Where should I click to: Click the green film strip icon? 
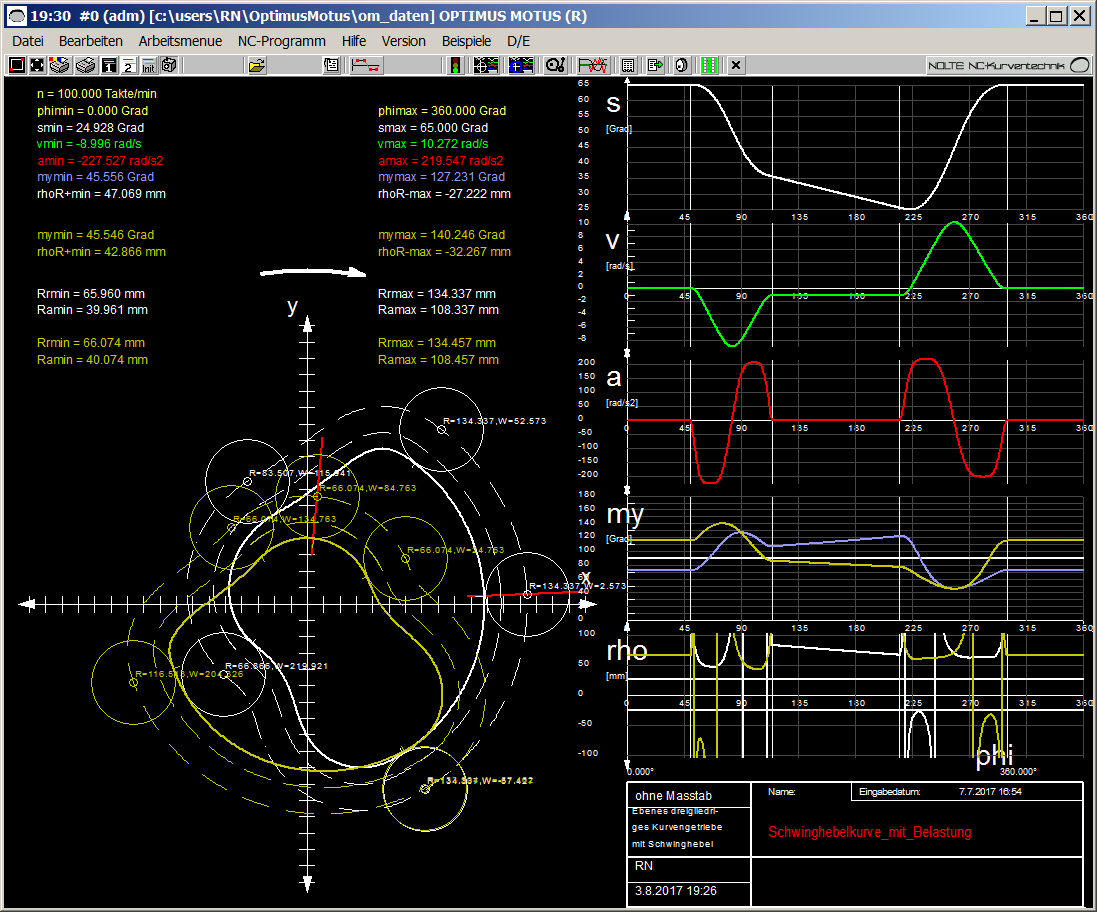[710, 65]
